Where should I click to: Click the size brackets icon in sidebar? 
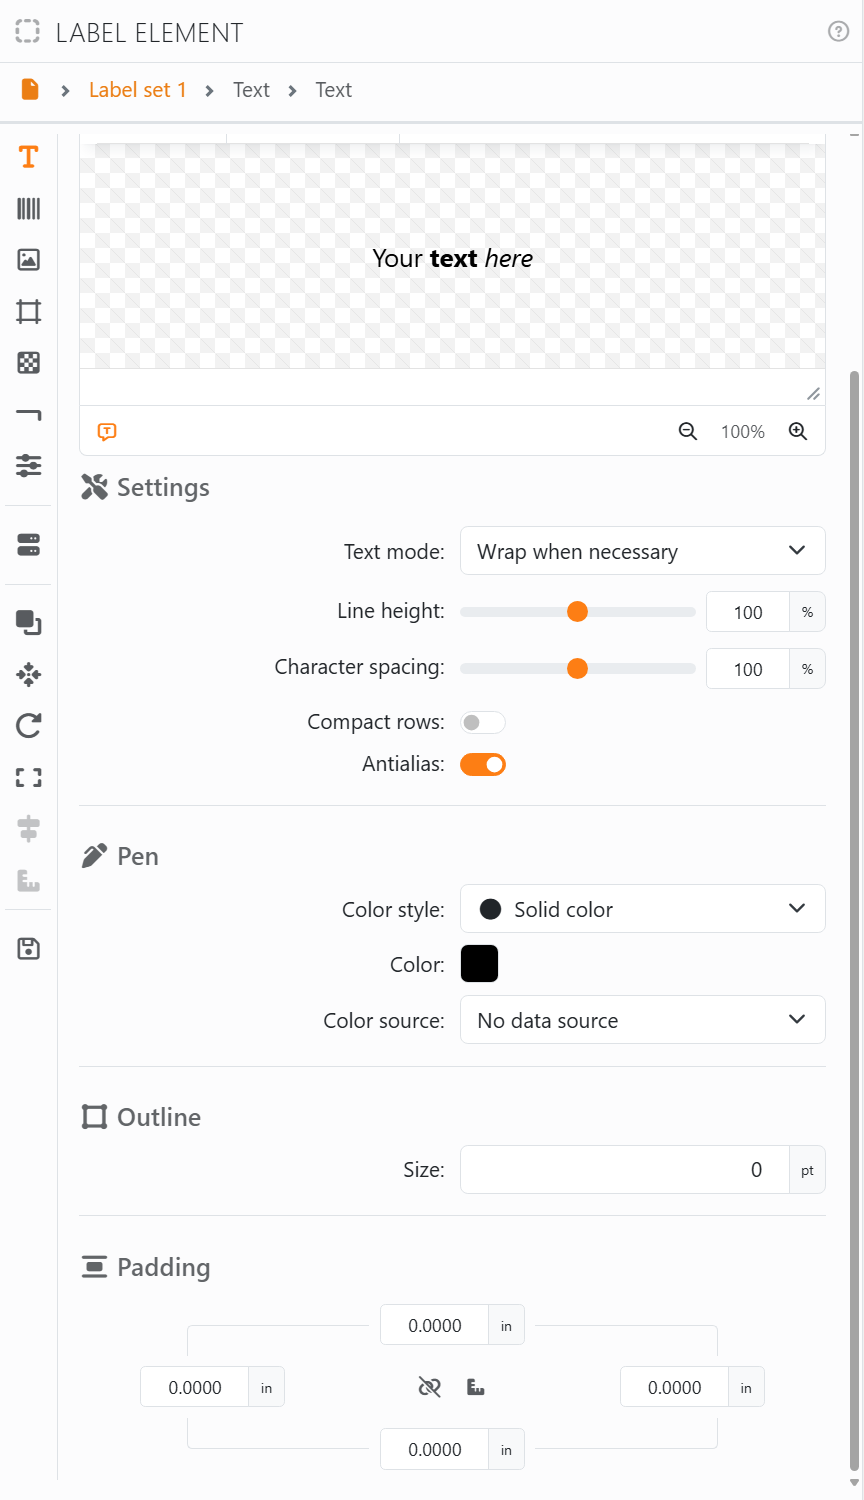28,777
